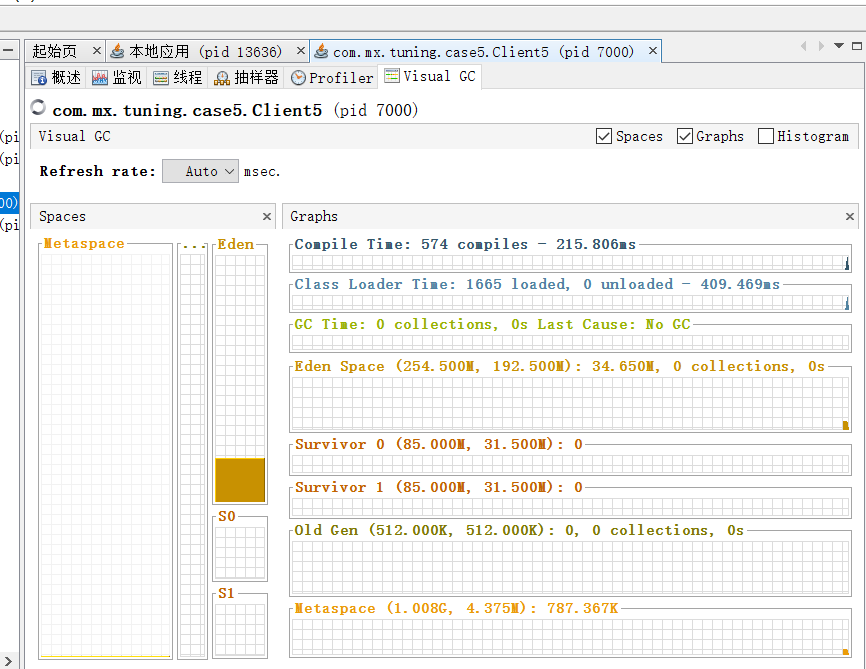Uncheck the Spaces checkbox
Image resolution: width=866 pixels, height=669 pixels.
(x=602, y=136)
